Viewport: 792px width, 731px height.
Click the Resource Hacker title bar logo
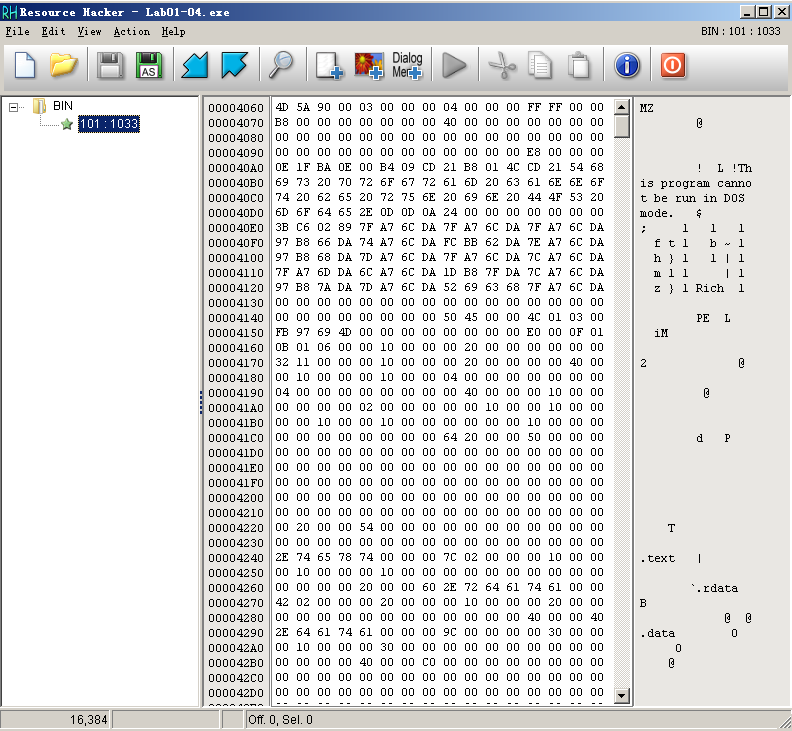pyautogui.click(x=10, y=12)
